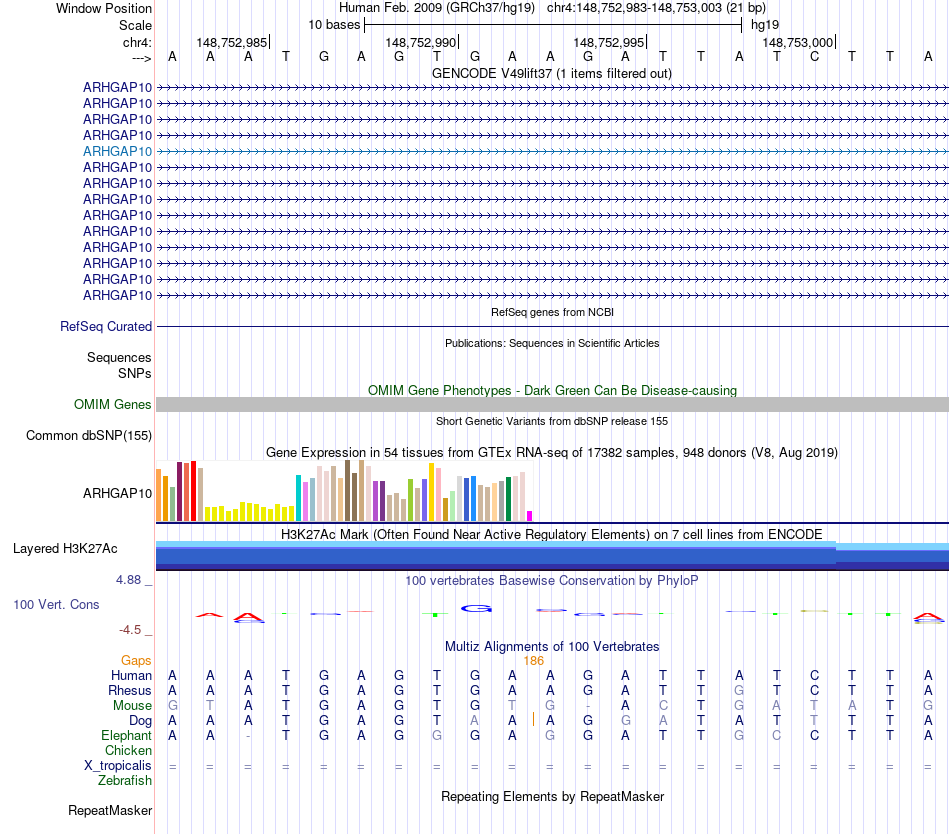
Task: Open the H3K27Ac Mark track title
Action: click(x=552, y=534)
